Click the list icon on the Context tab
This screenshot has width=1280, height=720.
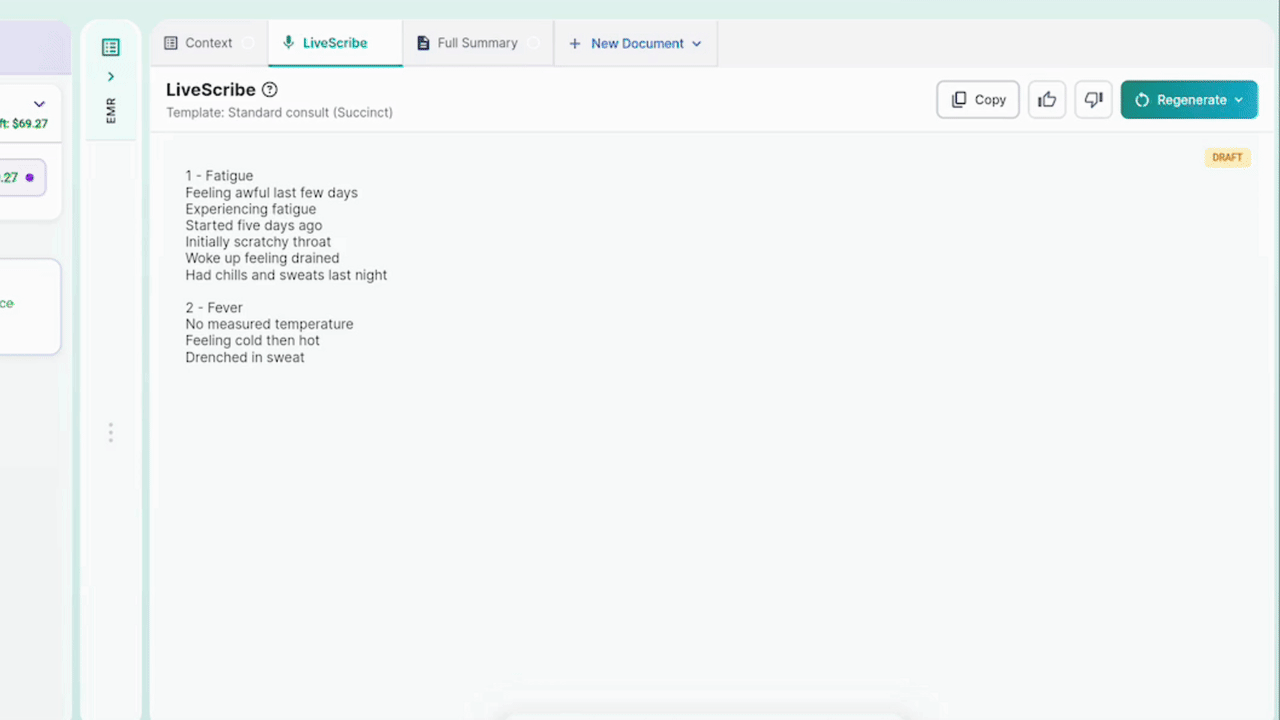[x=169, y=42]
